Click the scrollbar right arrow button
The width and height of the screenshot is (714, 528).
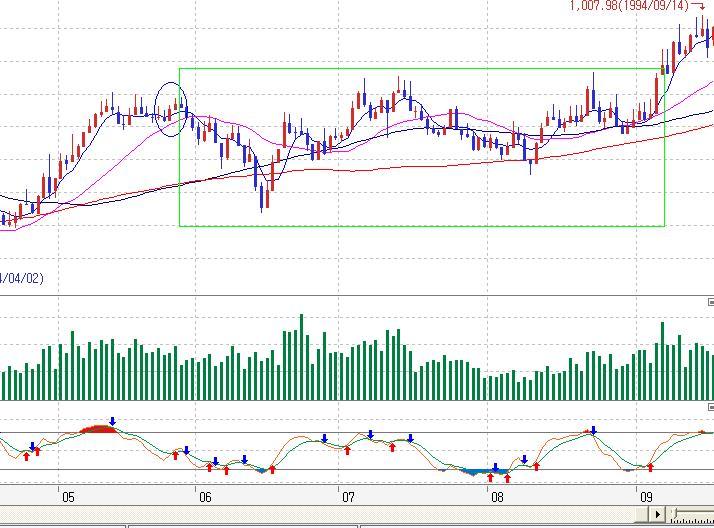pos(658,514)
